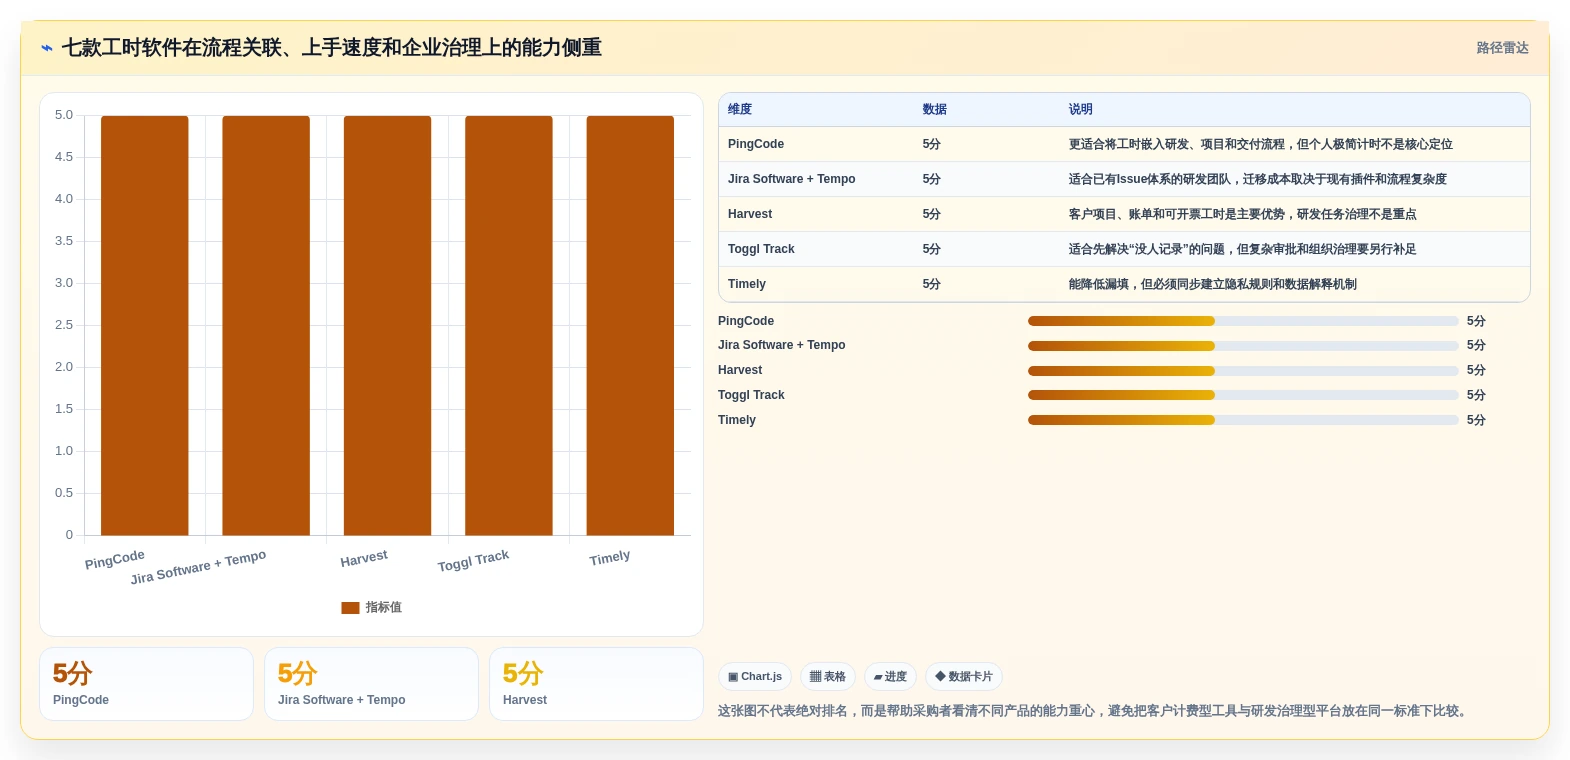Click the Timely bar in the chart

[630, 326]
